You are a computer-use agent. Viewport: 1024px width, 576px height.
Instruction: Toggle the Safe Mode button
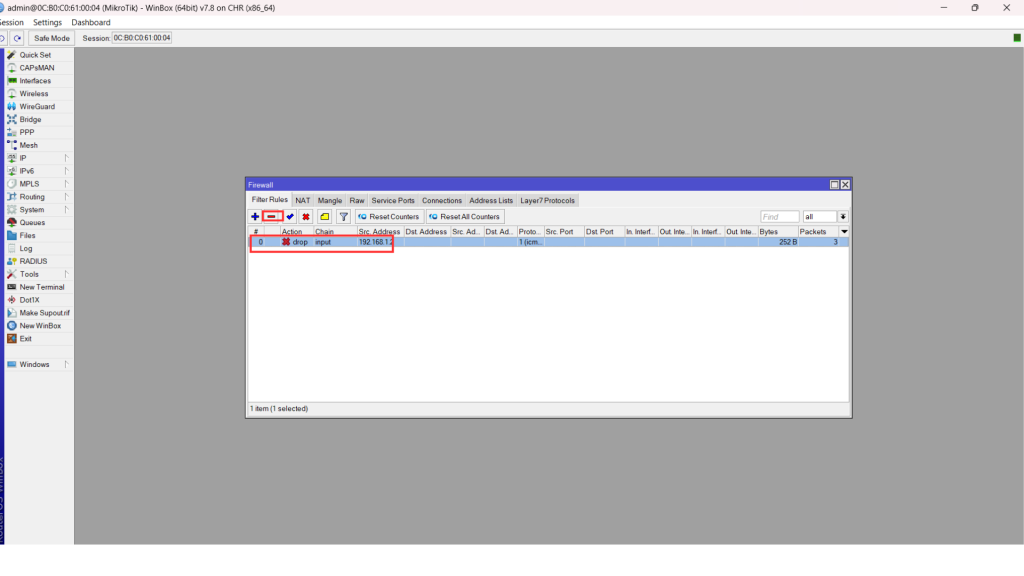click(52, 38)
